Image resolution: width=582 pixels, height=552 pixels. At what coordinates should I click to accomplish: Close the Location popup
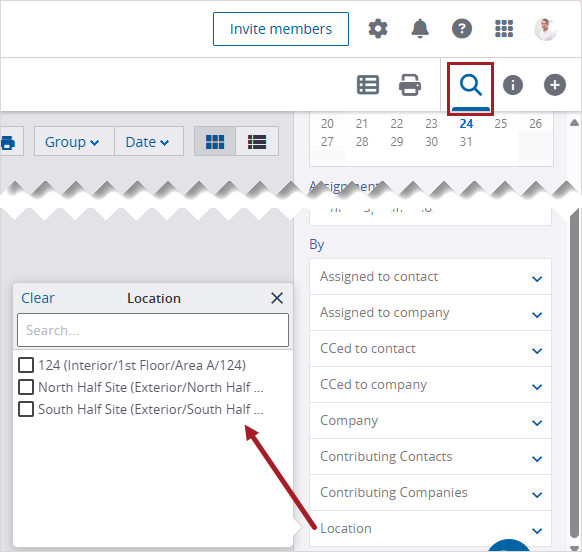[x=277, y=298]
